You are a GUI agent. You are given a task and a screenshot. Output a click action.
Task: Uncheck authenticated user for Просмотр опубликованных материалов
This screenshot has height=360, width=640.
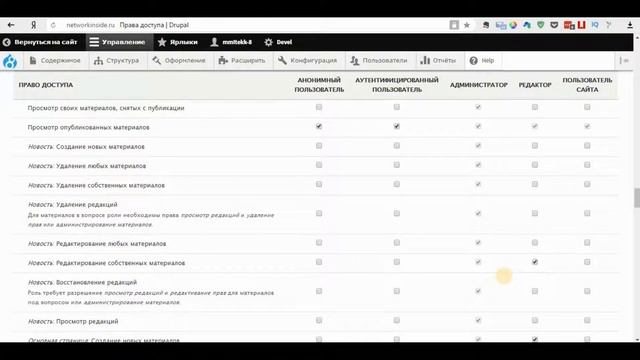397,126
